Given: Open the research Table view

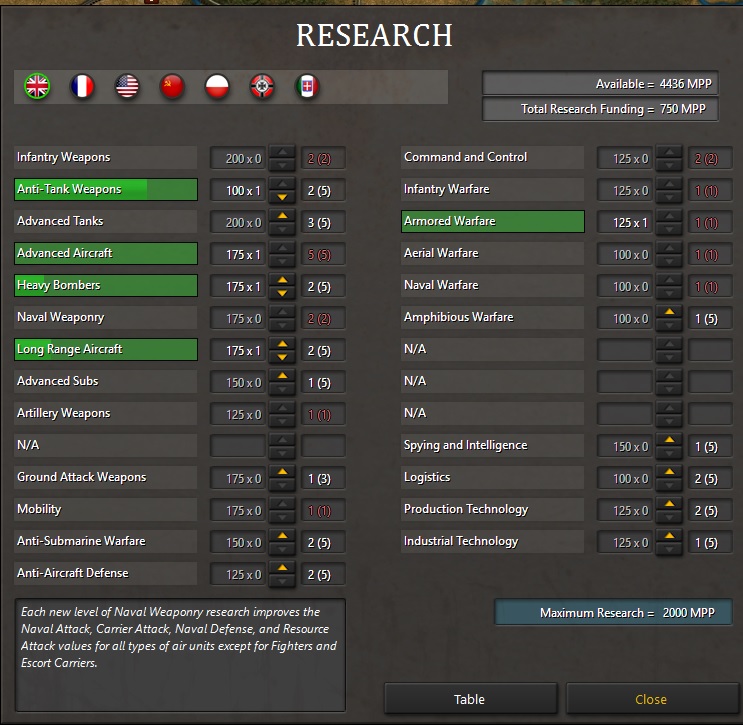Looking at the screenshot, I should tap(470, 699).
